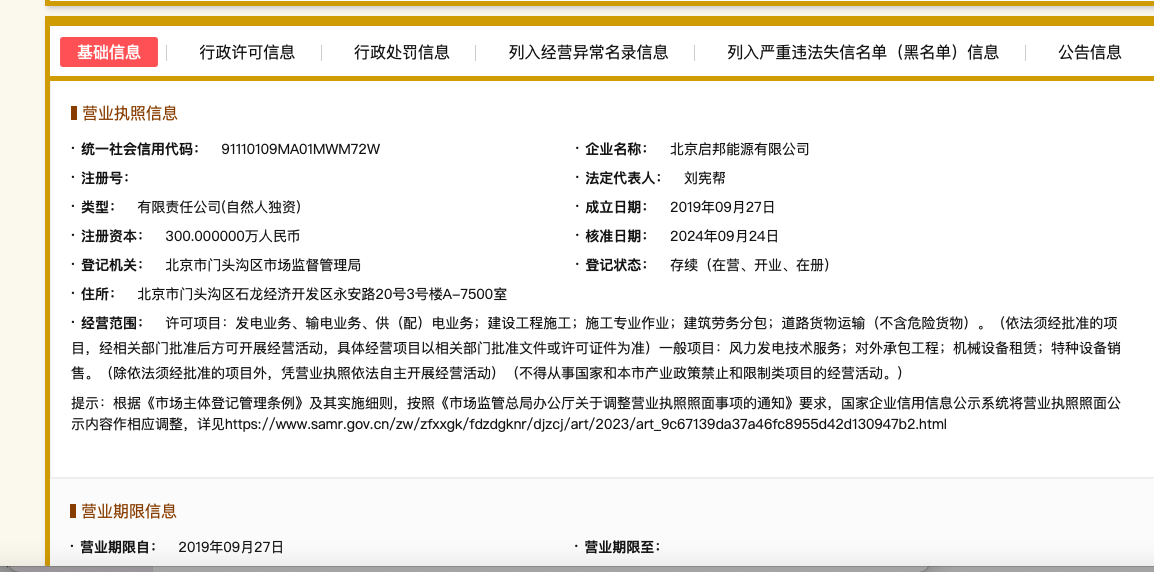The height and width of the screenshot is (572, 1154).
Task: Open 列入经营异常名录信息 tab
Action: click(589, 52)
